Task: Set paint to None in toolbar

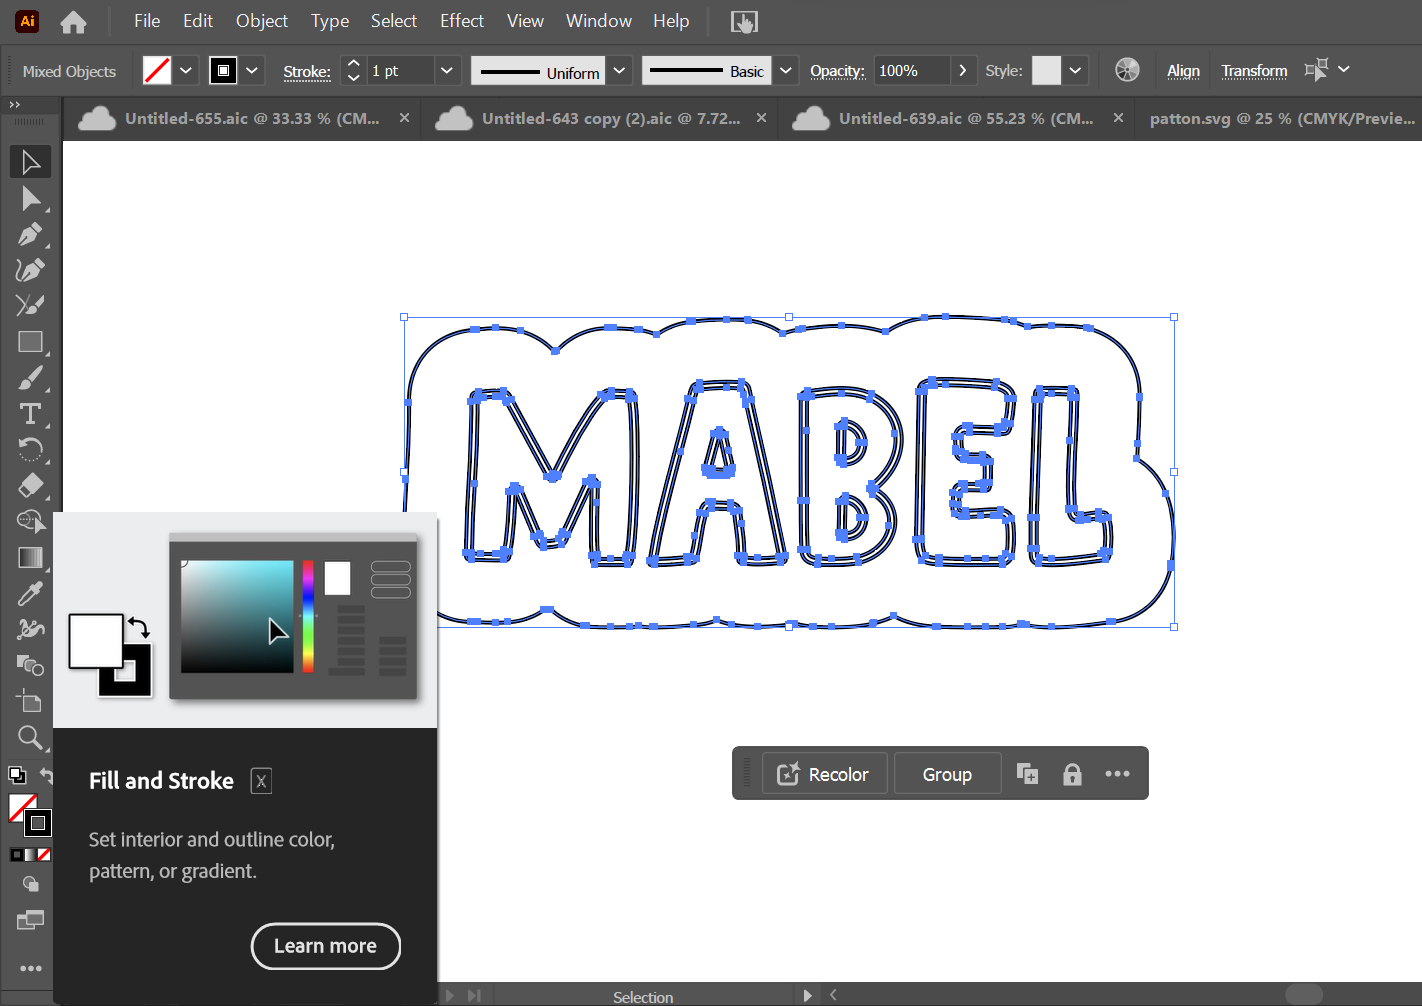Action: pos(44,855)
